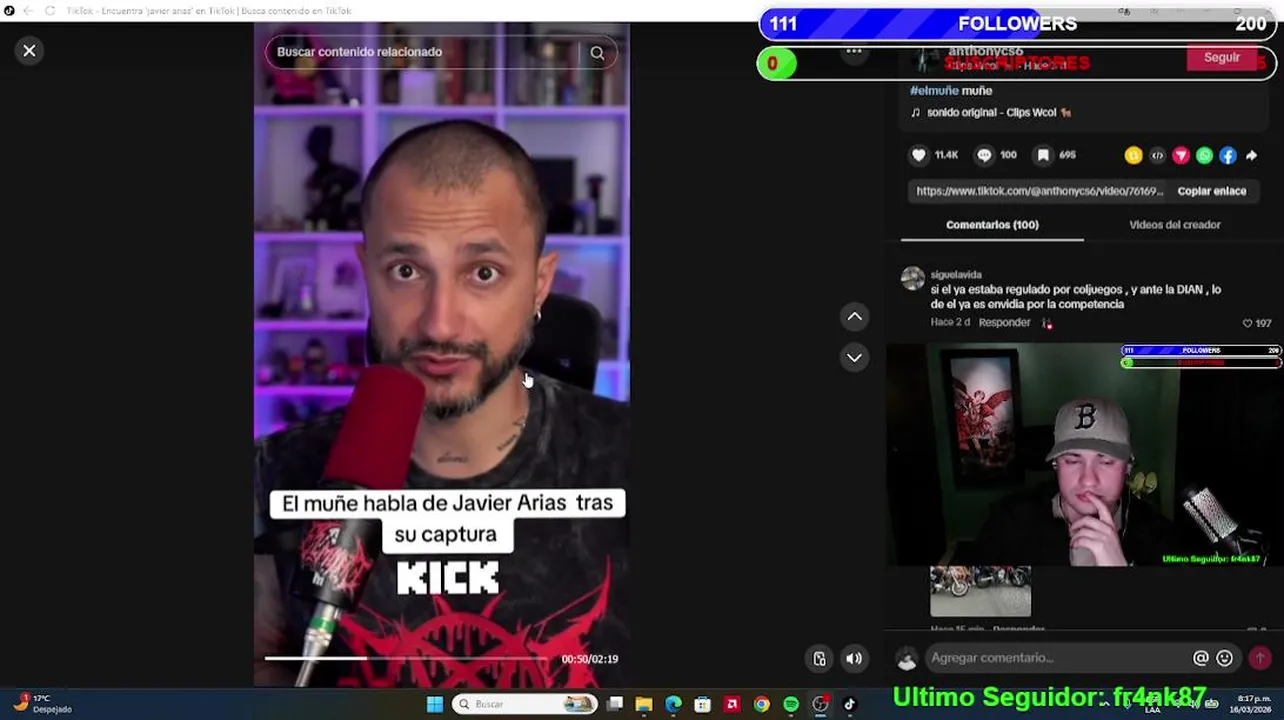Screen dimensions: 1284x720
Task: Close the TikTok video viewer
Action: pyautogui.click(x=29, y=50)
